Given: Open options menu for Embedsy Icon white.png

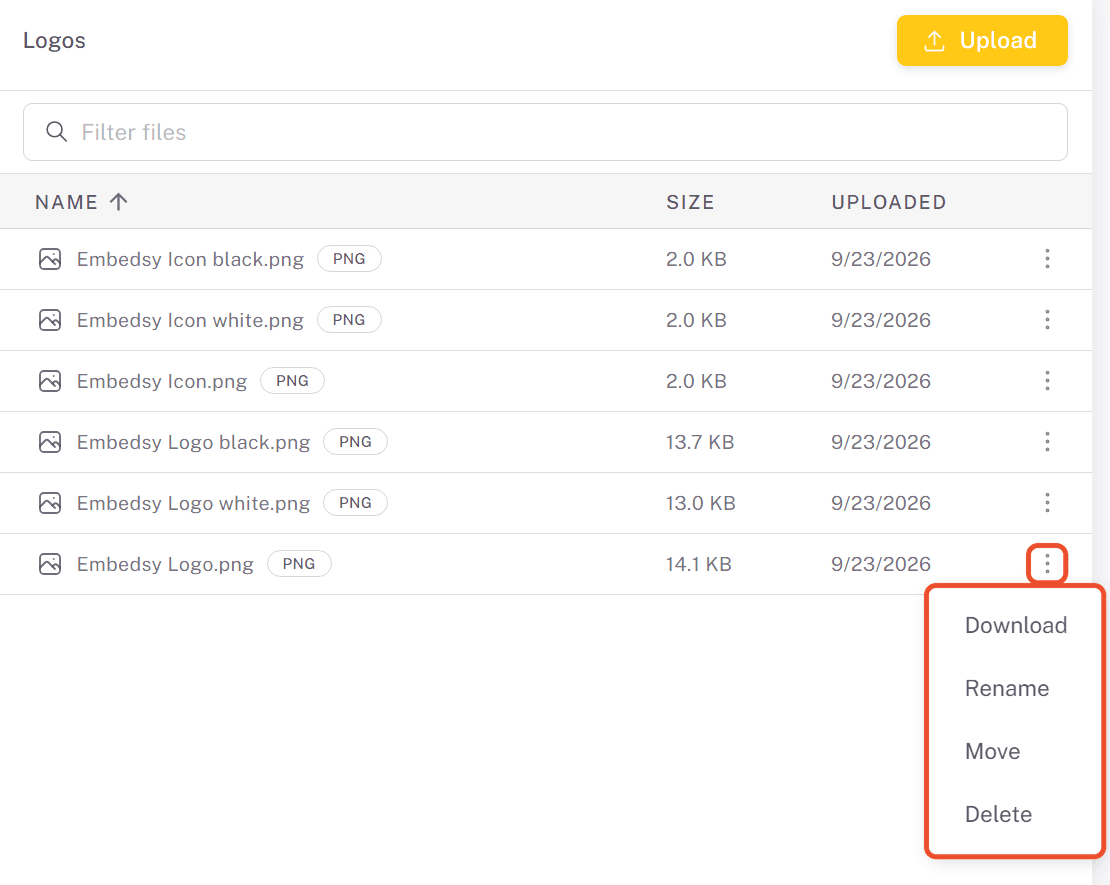Looking at the screenshot, I should pyautogui.click(x=1047, y=319).
